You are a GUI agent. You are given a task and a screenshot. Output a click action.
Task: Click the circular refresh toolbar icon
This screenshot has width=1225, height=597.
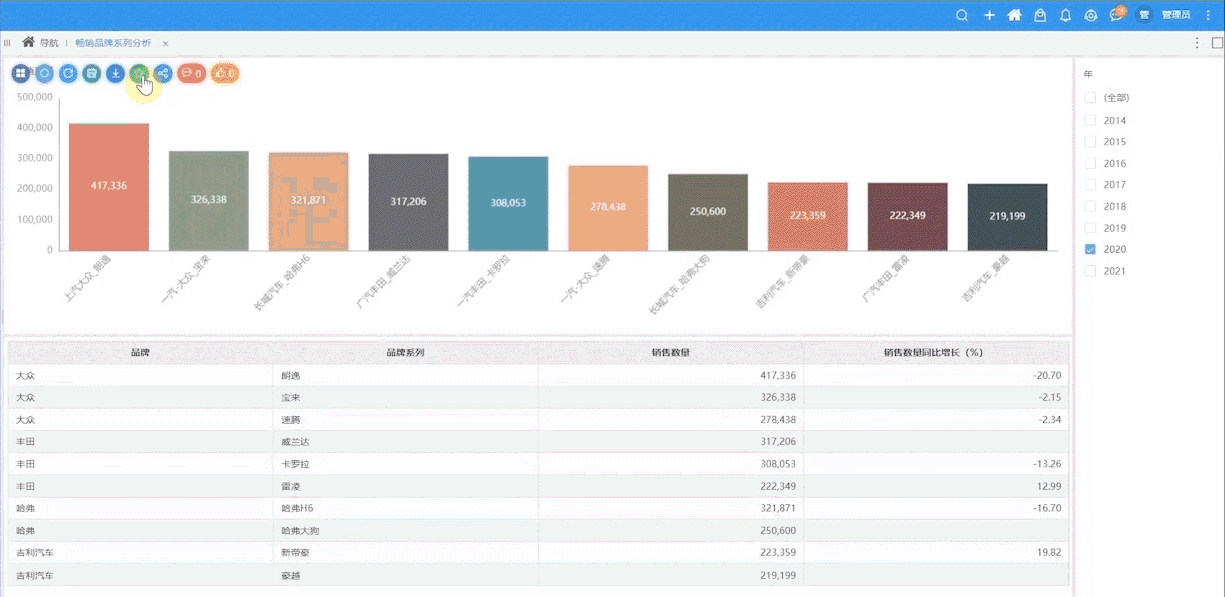[68, 73]
